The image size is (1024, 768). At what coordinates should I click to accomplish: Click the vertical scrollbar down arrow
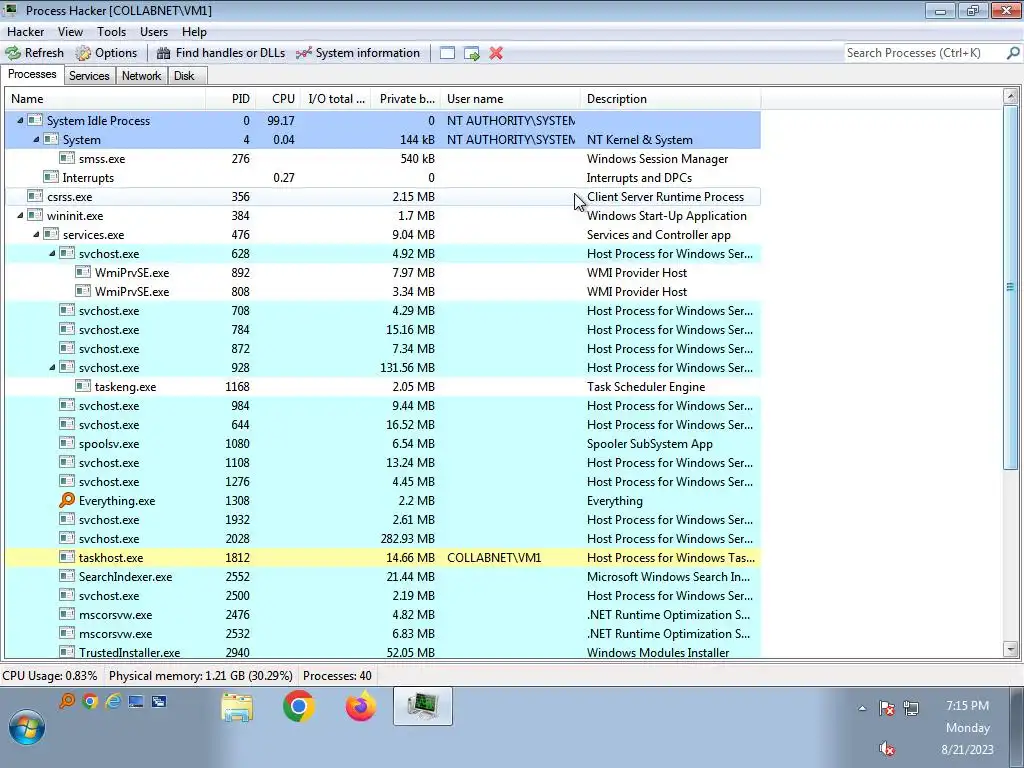(1010, 649)
